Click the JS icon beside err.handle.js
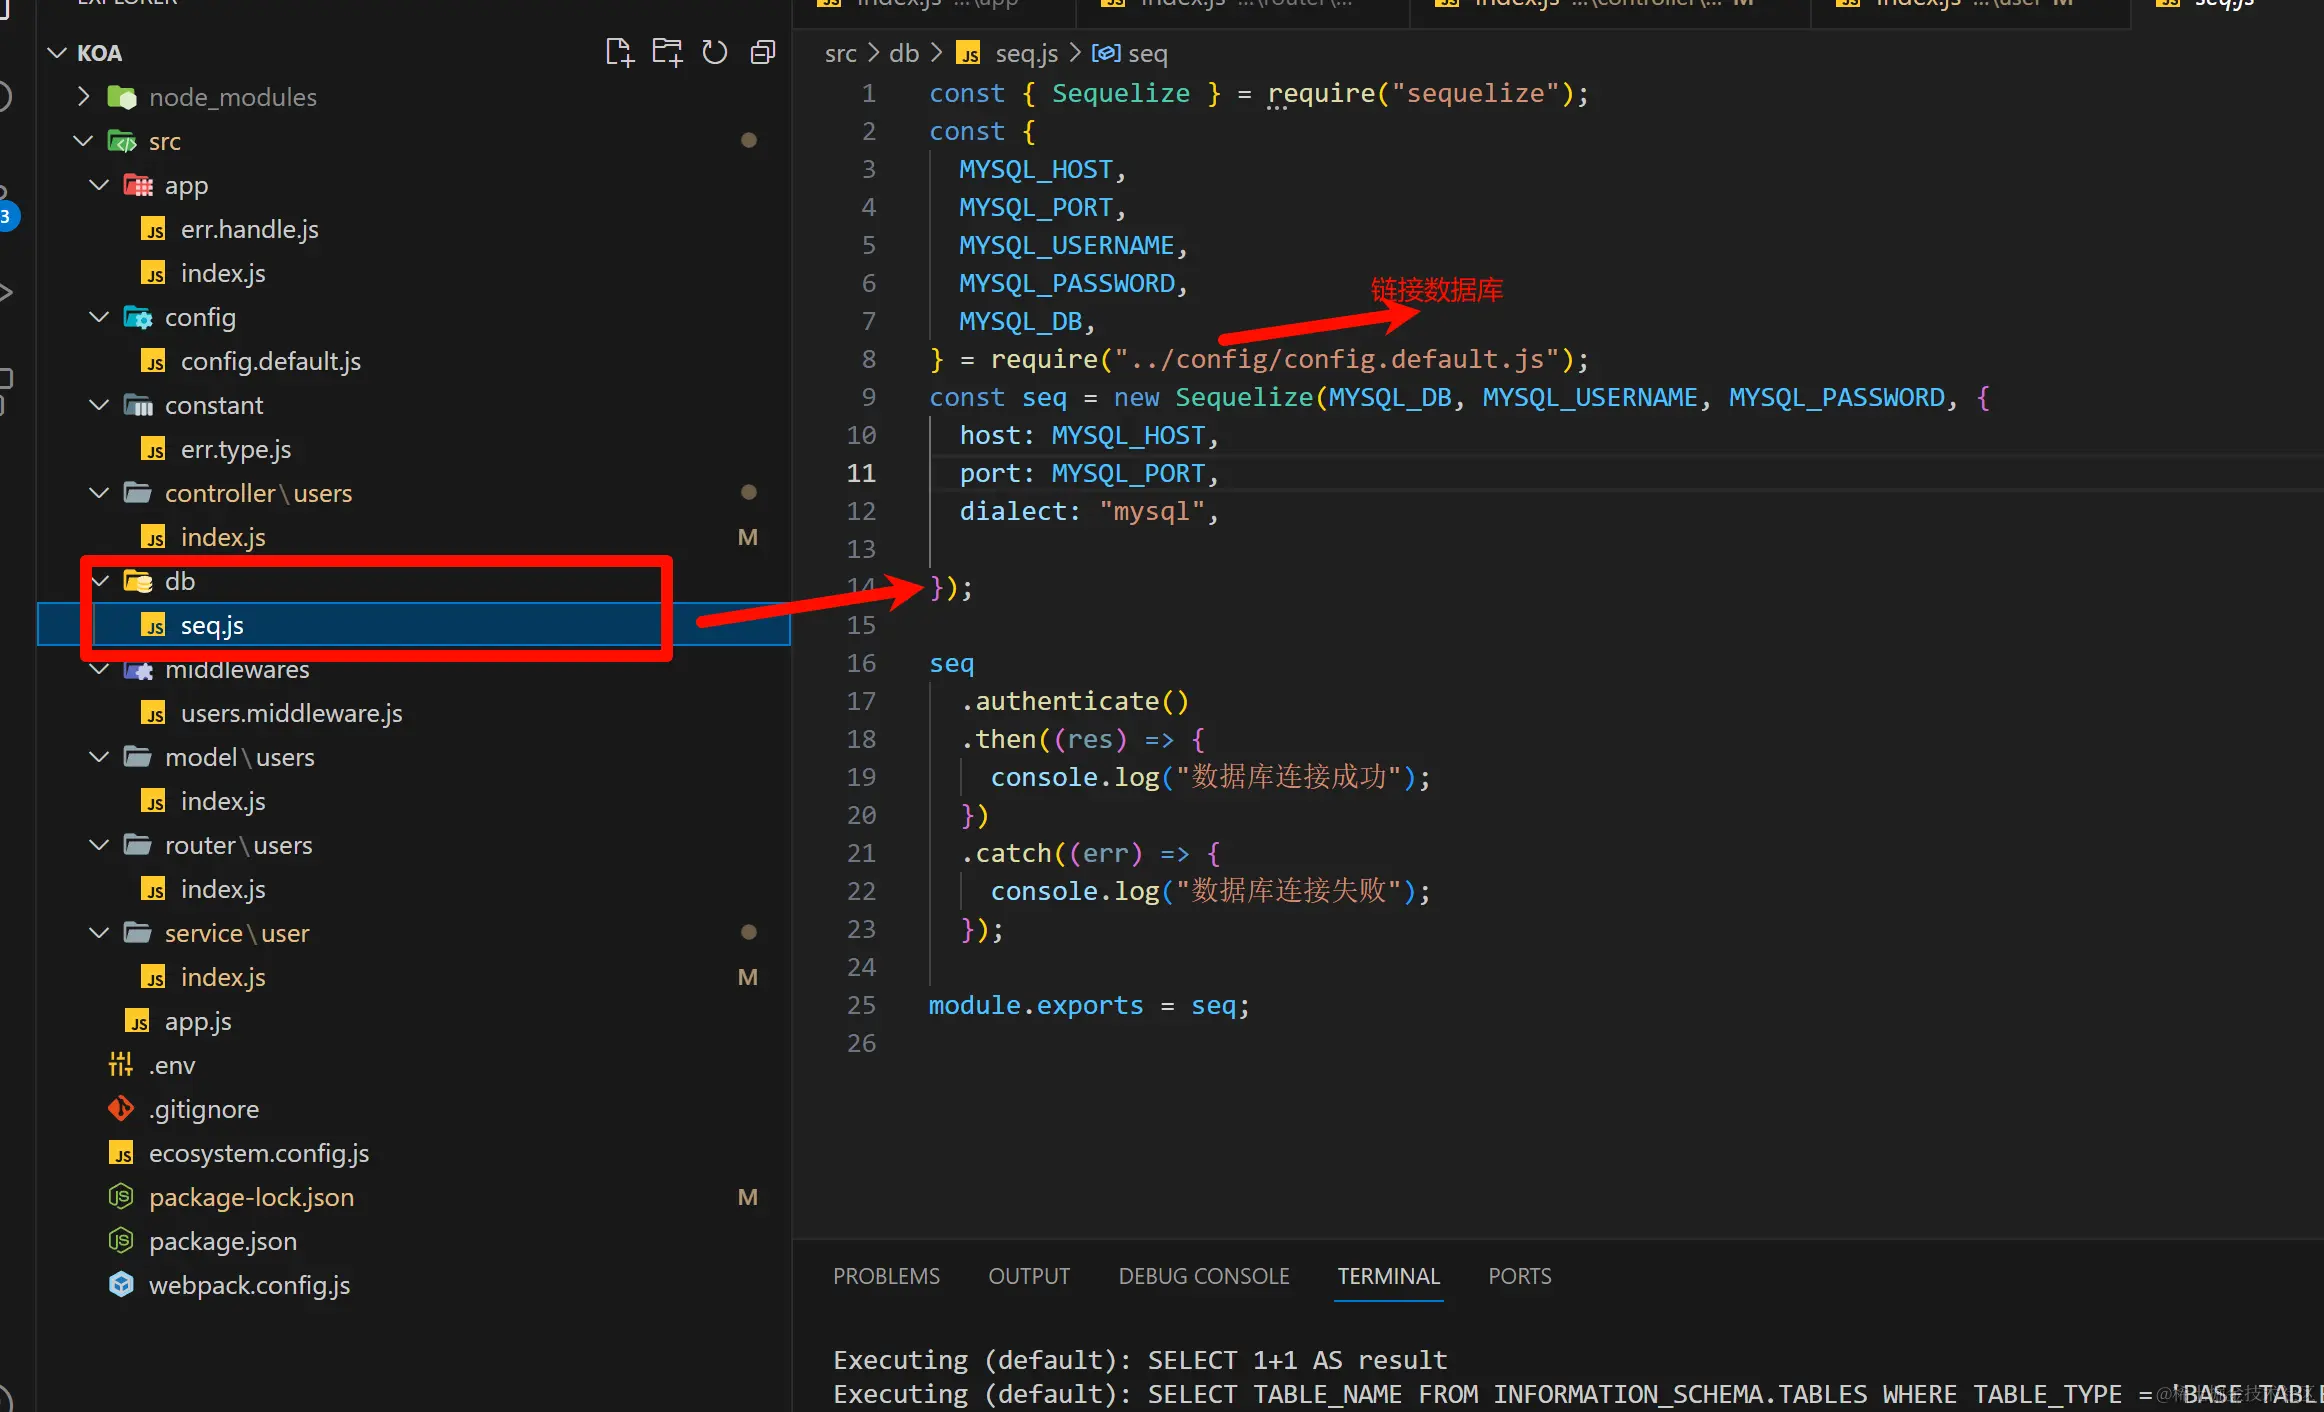 pos(154,229)
